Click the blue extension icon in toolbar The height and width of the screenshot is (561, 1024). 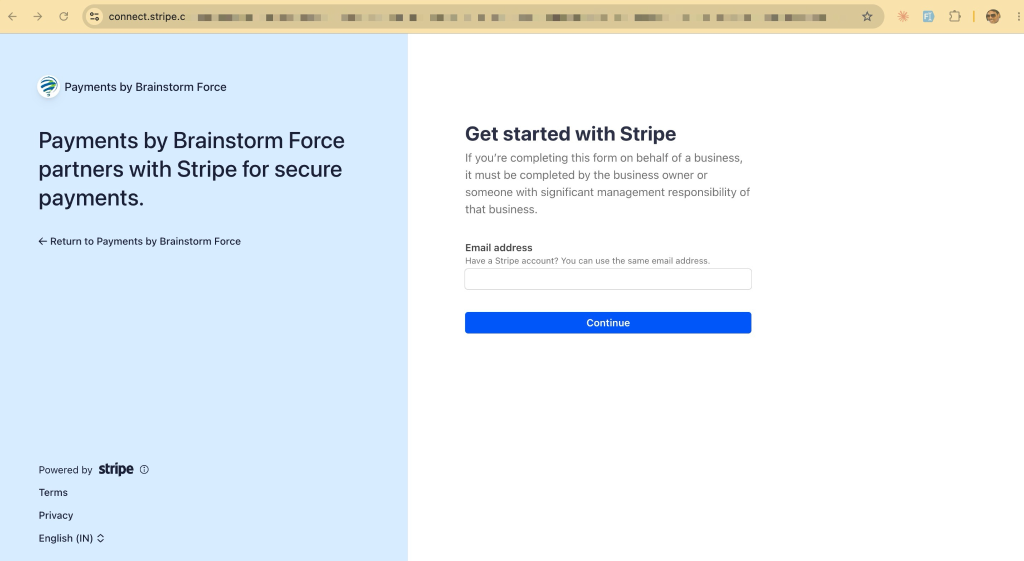click(928, 16)
